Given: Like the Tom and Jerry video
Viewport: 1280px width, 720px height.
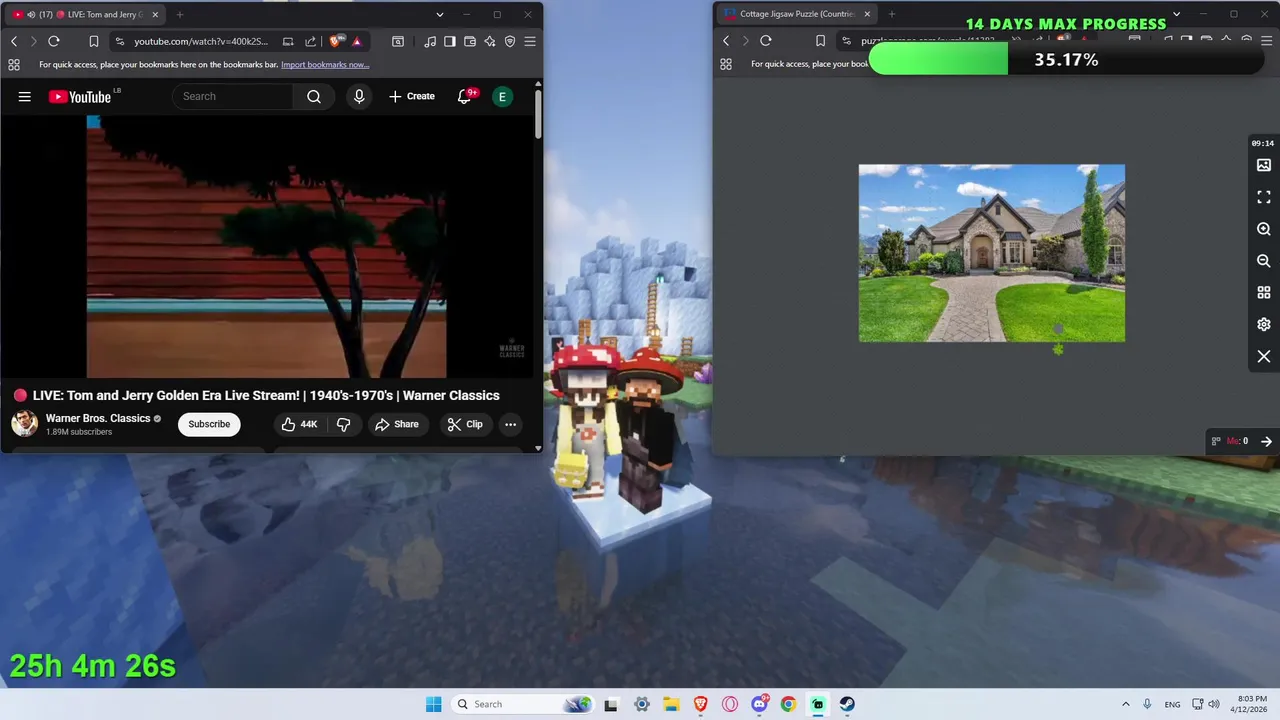Looking at the screenshot, I should 299,424.
